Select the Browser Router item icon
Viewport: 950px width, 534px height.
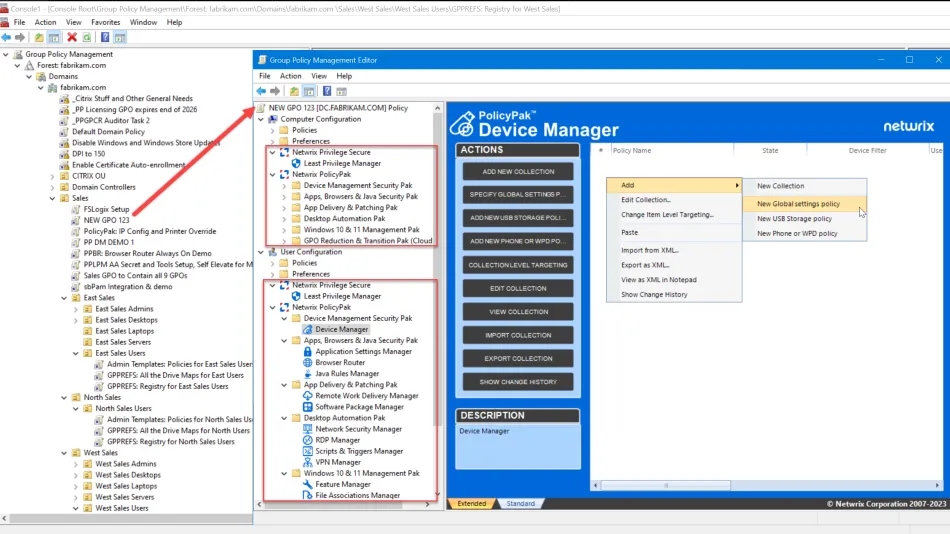[308, 362]
